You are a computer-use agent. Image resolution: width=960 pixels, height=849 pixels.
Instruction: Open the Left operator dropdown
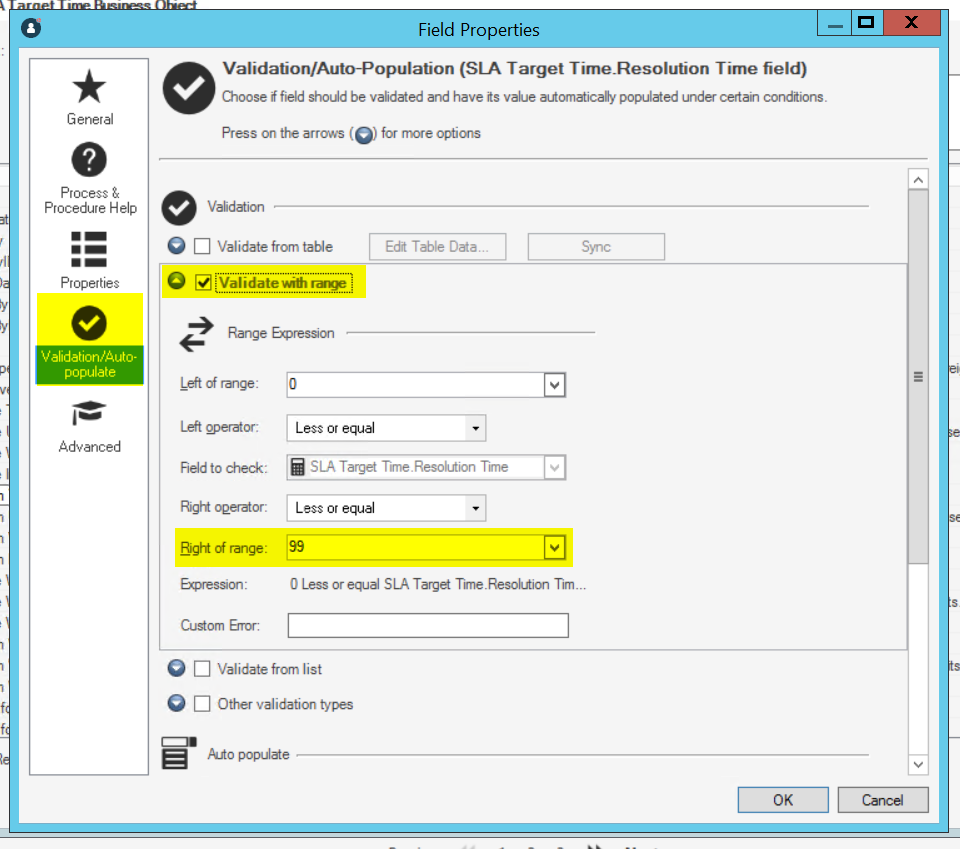[475, 427]
